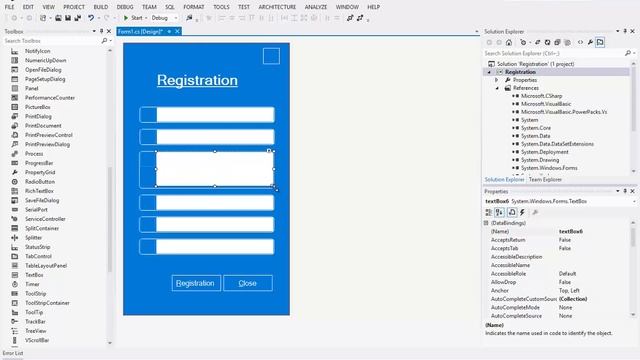Pin the Toolbox panel with auto-hide icon
This screenshot has height=360, width=640.
coord(102,31)
